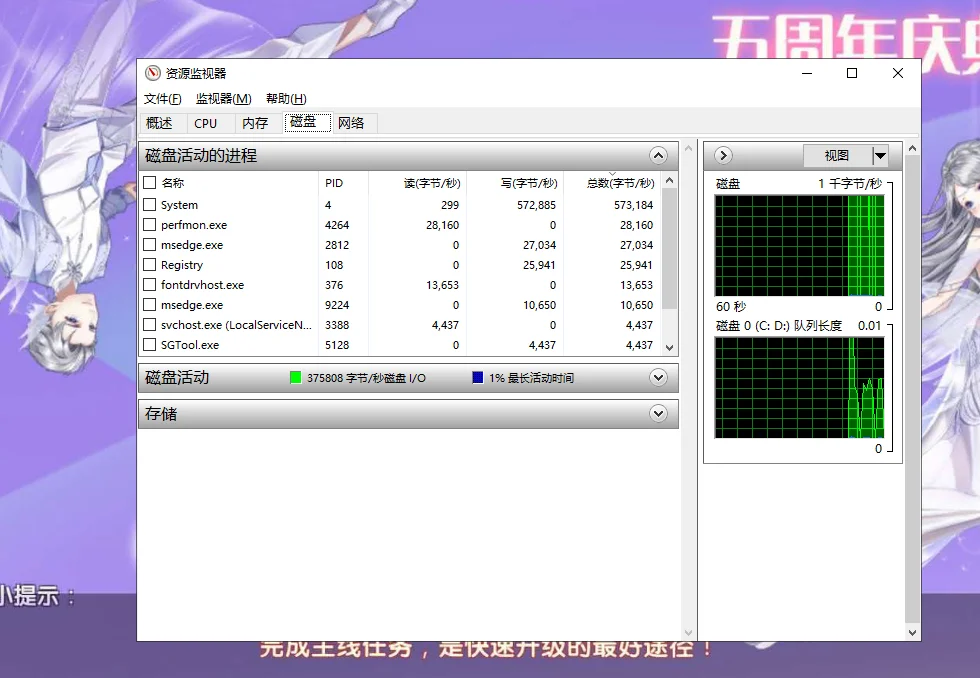This screenshot has width=980, height=678.
Task: Tick the select-all checkbox beside 名称
Action: 149,182
